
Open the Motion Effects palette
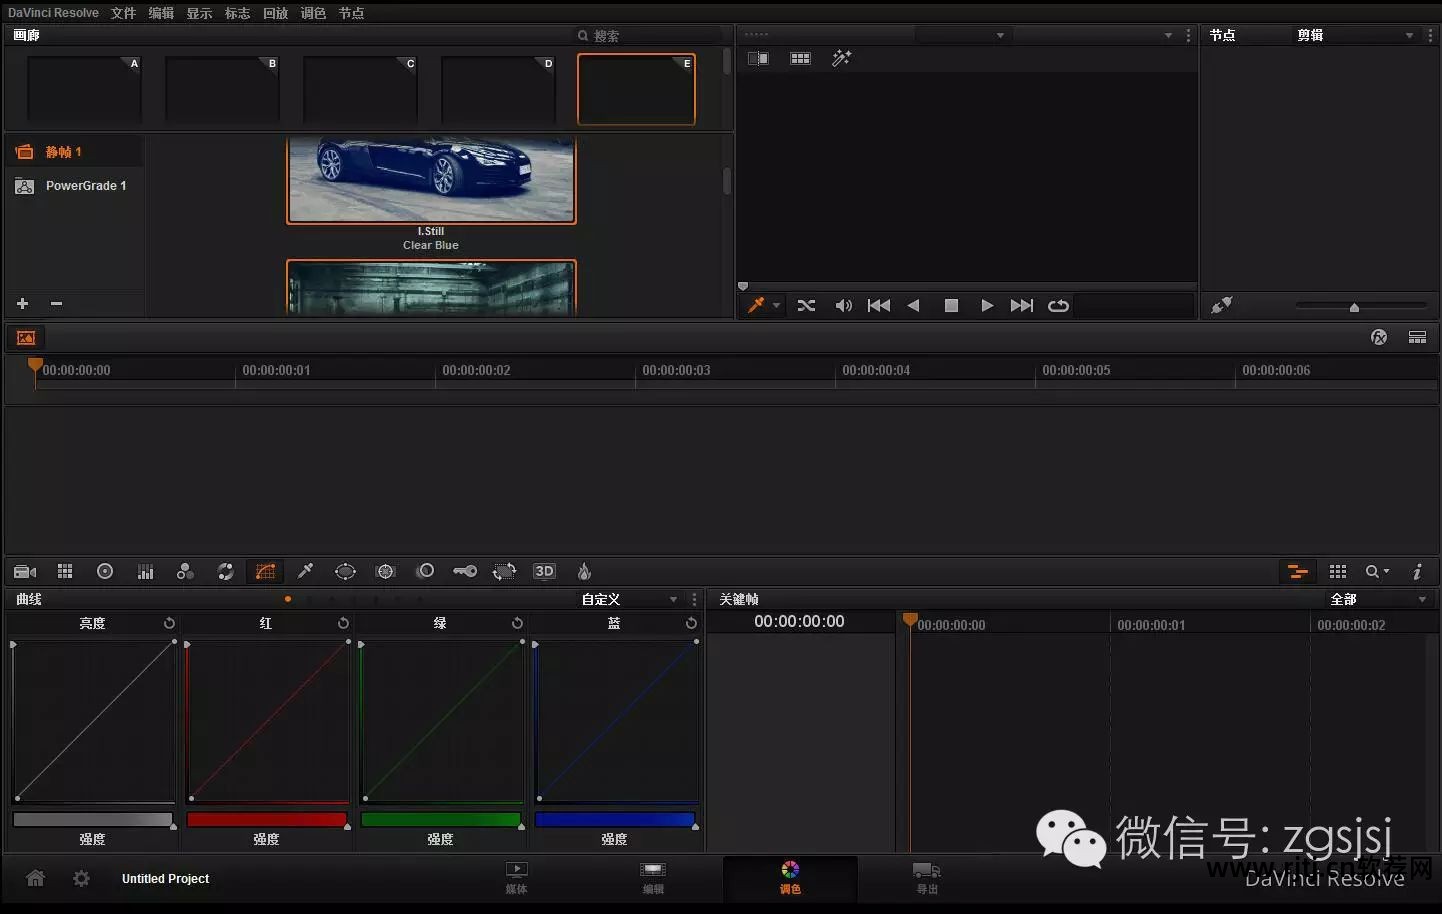tap(185, 572)
